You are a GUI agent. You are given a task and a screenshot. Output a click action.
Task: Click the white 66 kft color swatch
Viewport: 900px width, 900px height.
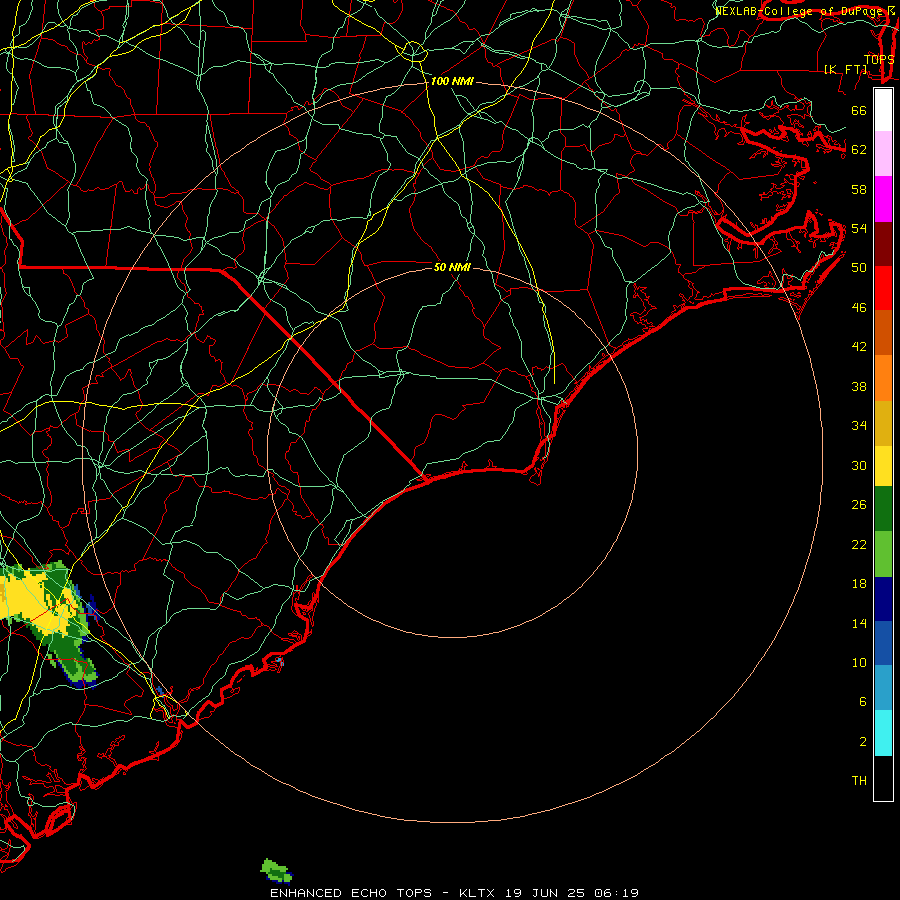coord(883,110)
